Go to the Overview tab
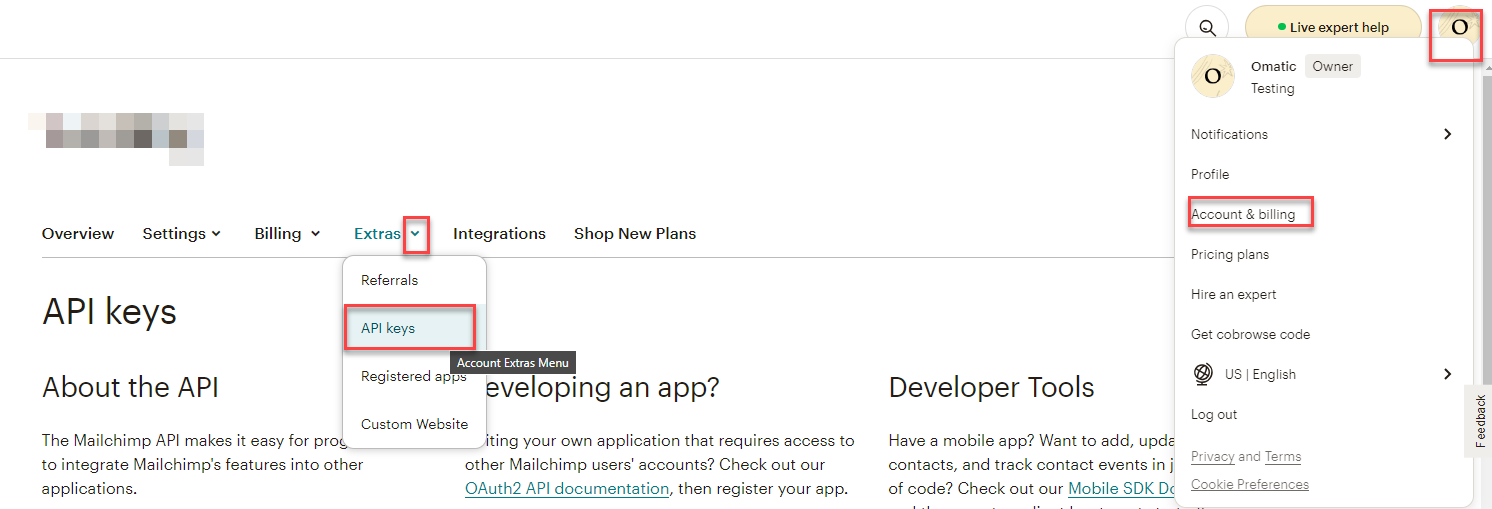The image size is (1492, 509). [x=78, y=234]
